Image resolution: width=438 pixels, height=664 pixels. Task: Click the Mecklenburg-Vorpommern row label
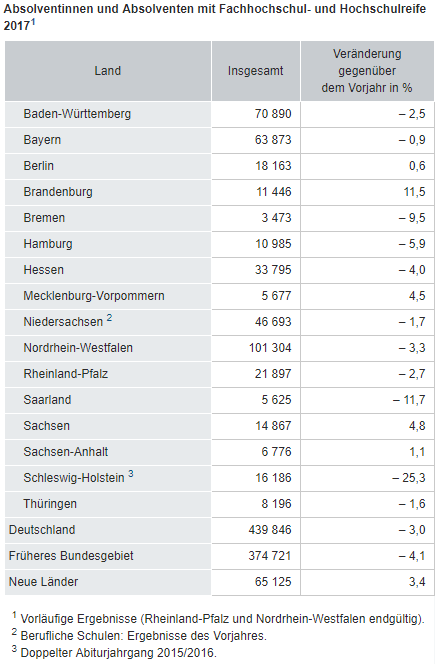94,296
